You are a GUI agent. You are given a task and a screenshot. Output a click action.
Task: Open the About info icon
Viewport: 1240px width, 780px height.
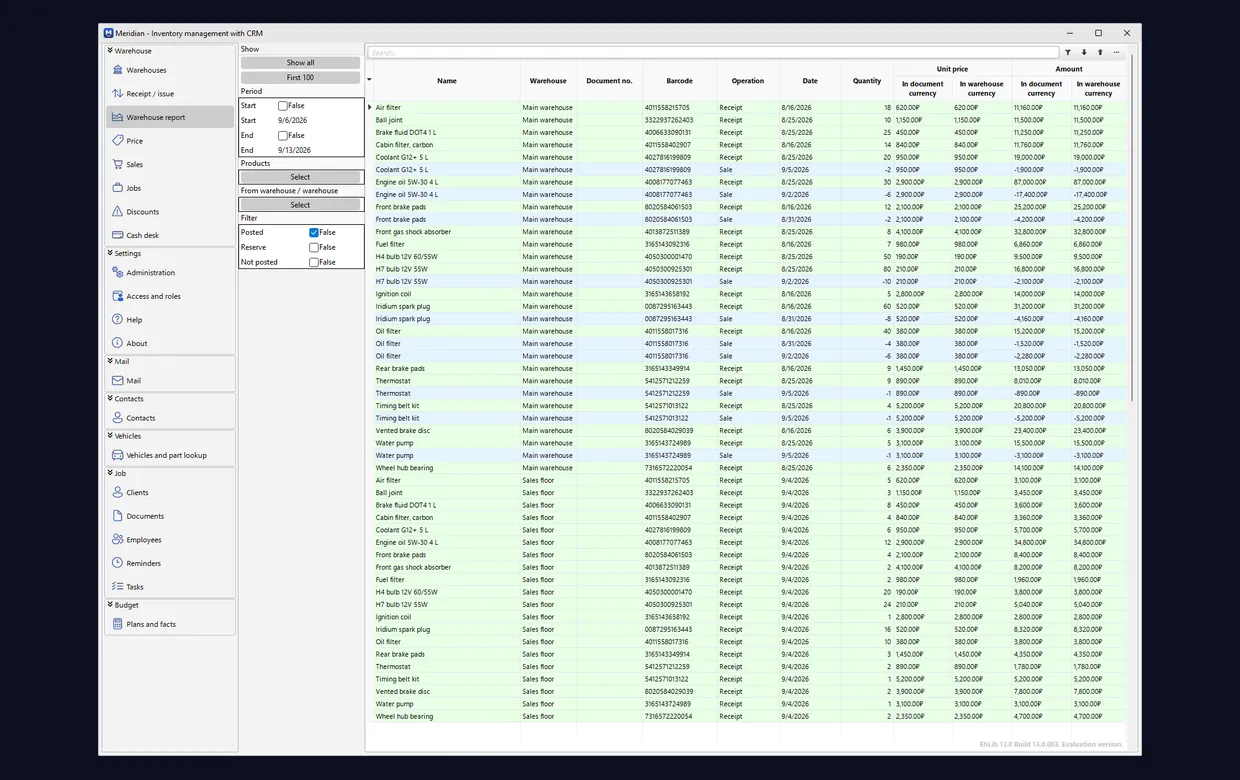tap(117, 343)
